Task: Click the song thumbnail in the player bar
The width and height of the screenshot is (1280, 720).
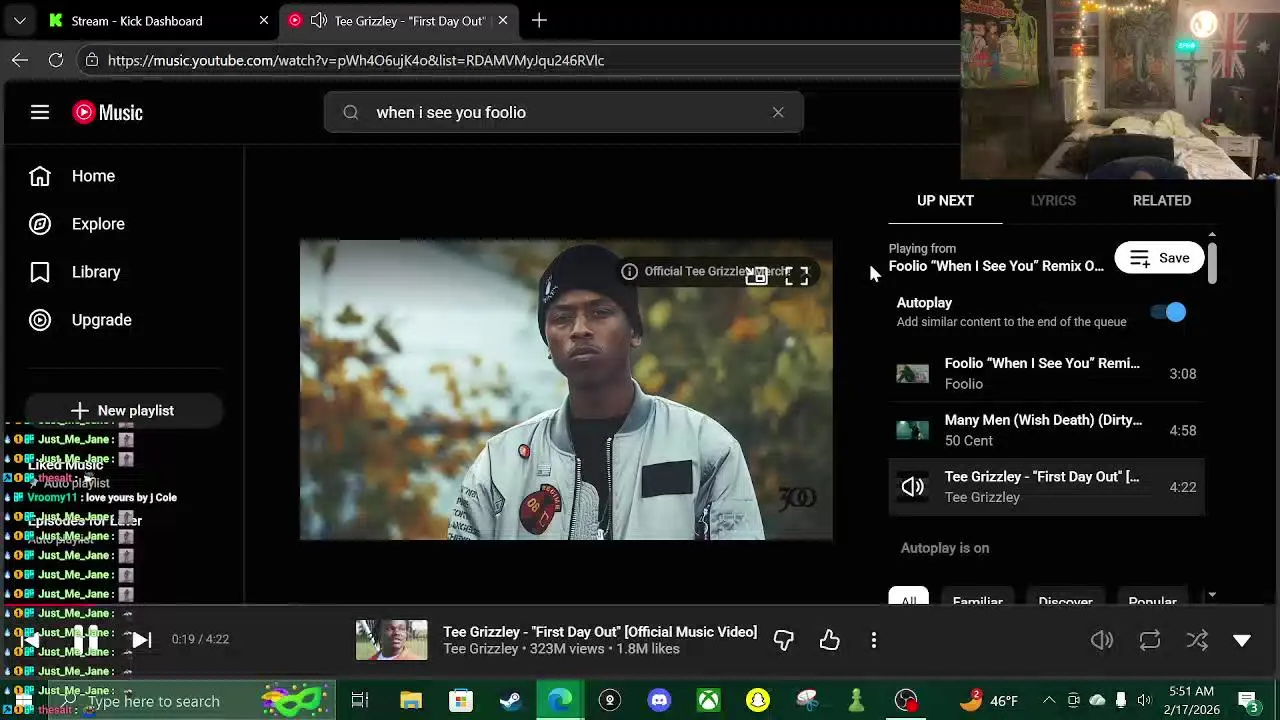Action: tap(391, 640)
